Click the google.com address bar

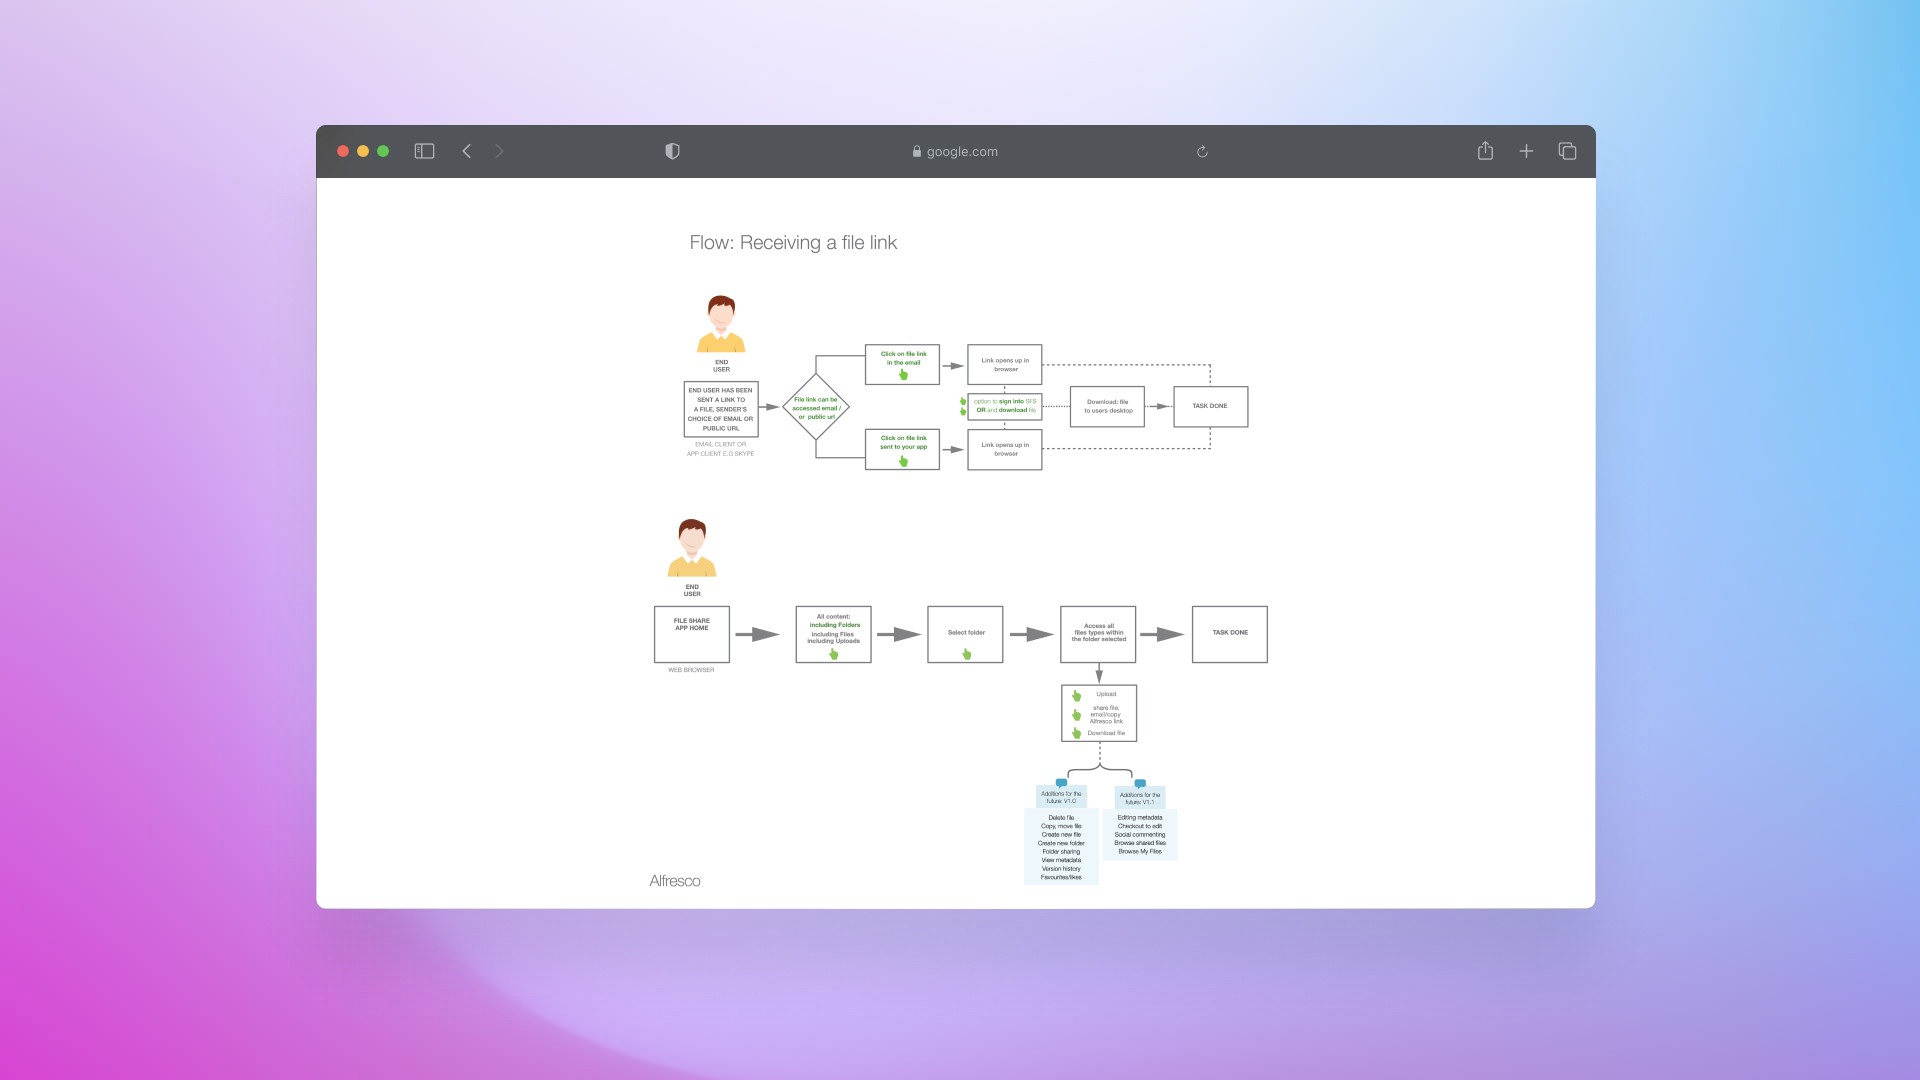955,152
